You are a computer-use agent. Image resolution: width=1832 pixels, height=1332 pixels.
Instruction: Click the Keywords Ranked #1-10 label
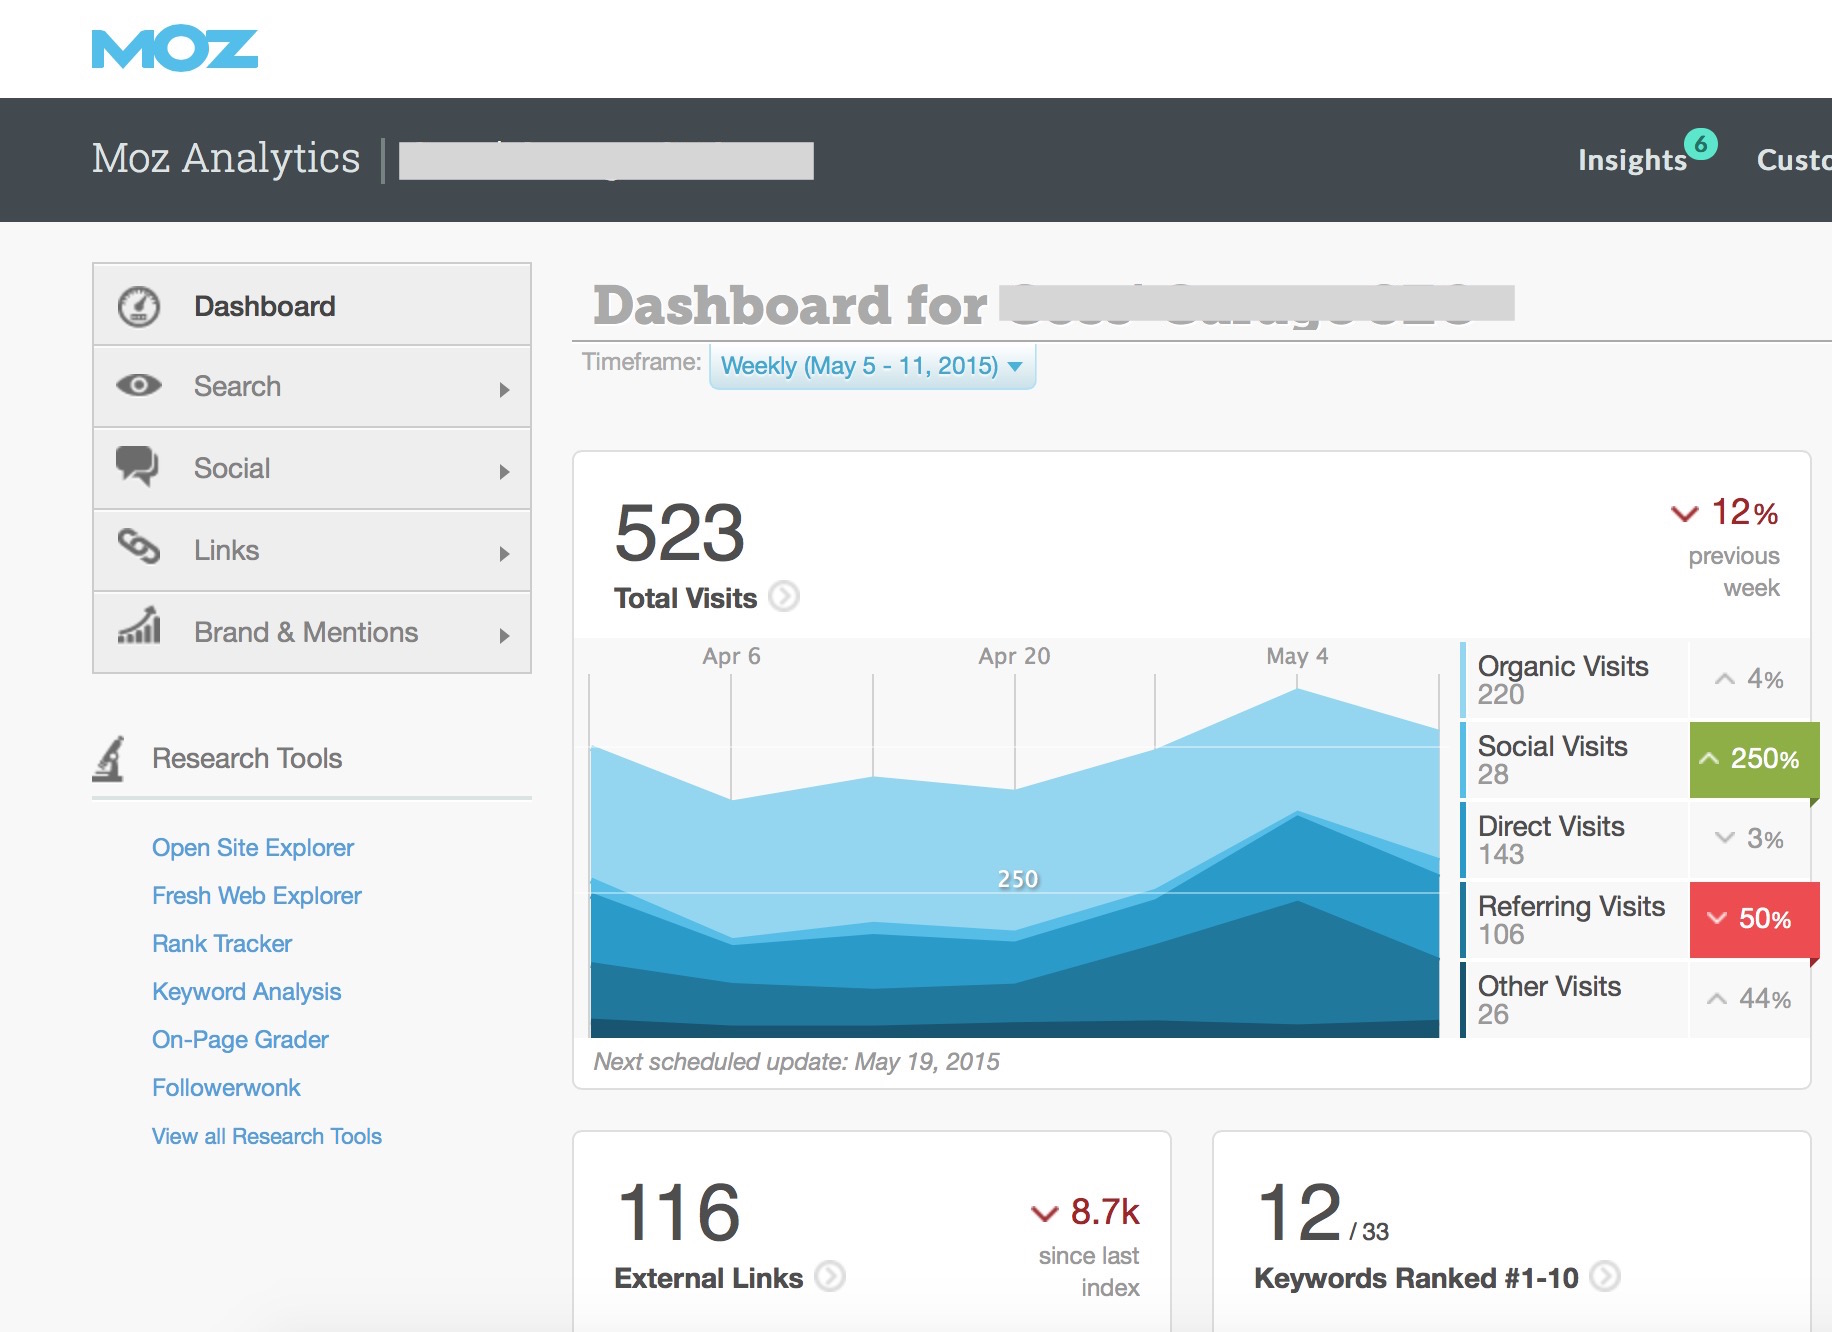[1416, 1278]
